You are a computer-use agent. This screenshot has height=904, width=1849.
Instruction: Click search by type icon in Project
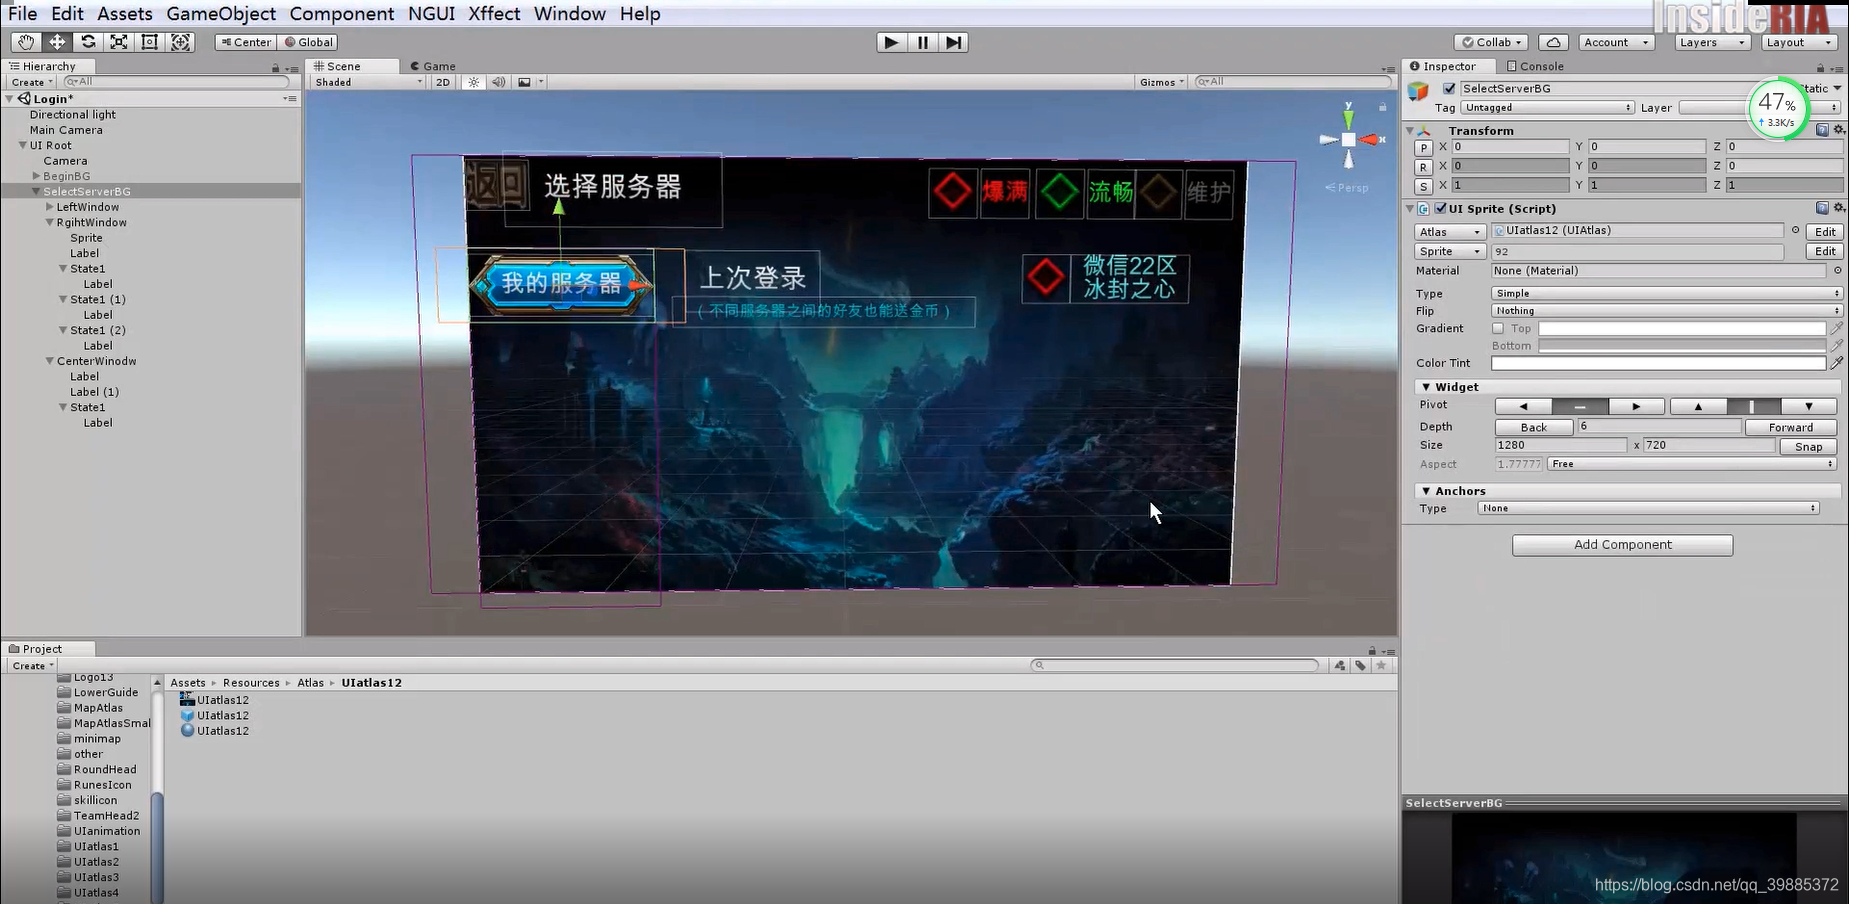point(1340,665)
